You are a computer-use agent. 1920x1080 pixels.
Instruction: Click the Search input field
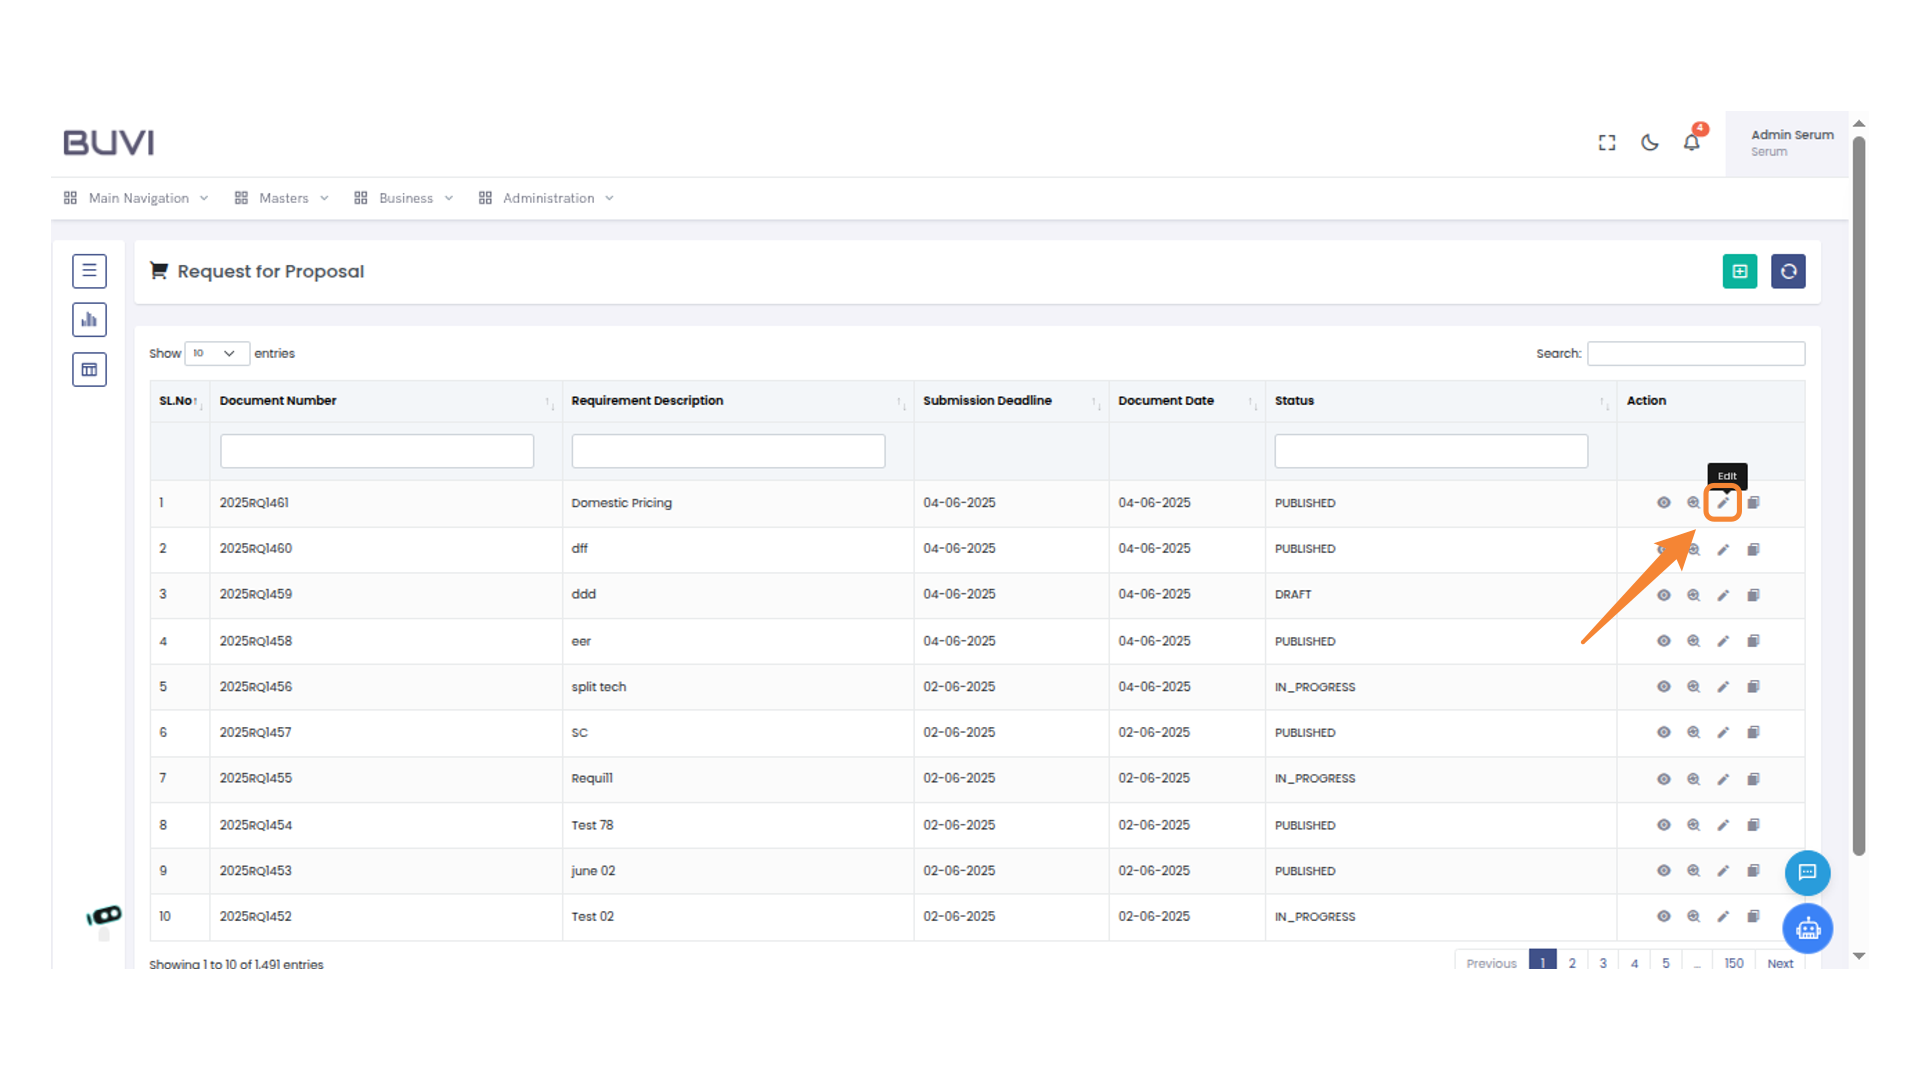coord(1696,353)
